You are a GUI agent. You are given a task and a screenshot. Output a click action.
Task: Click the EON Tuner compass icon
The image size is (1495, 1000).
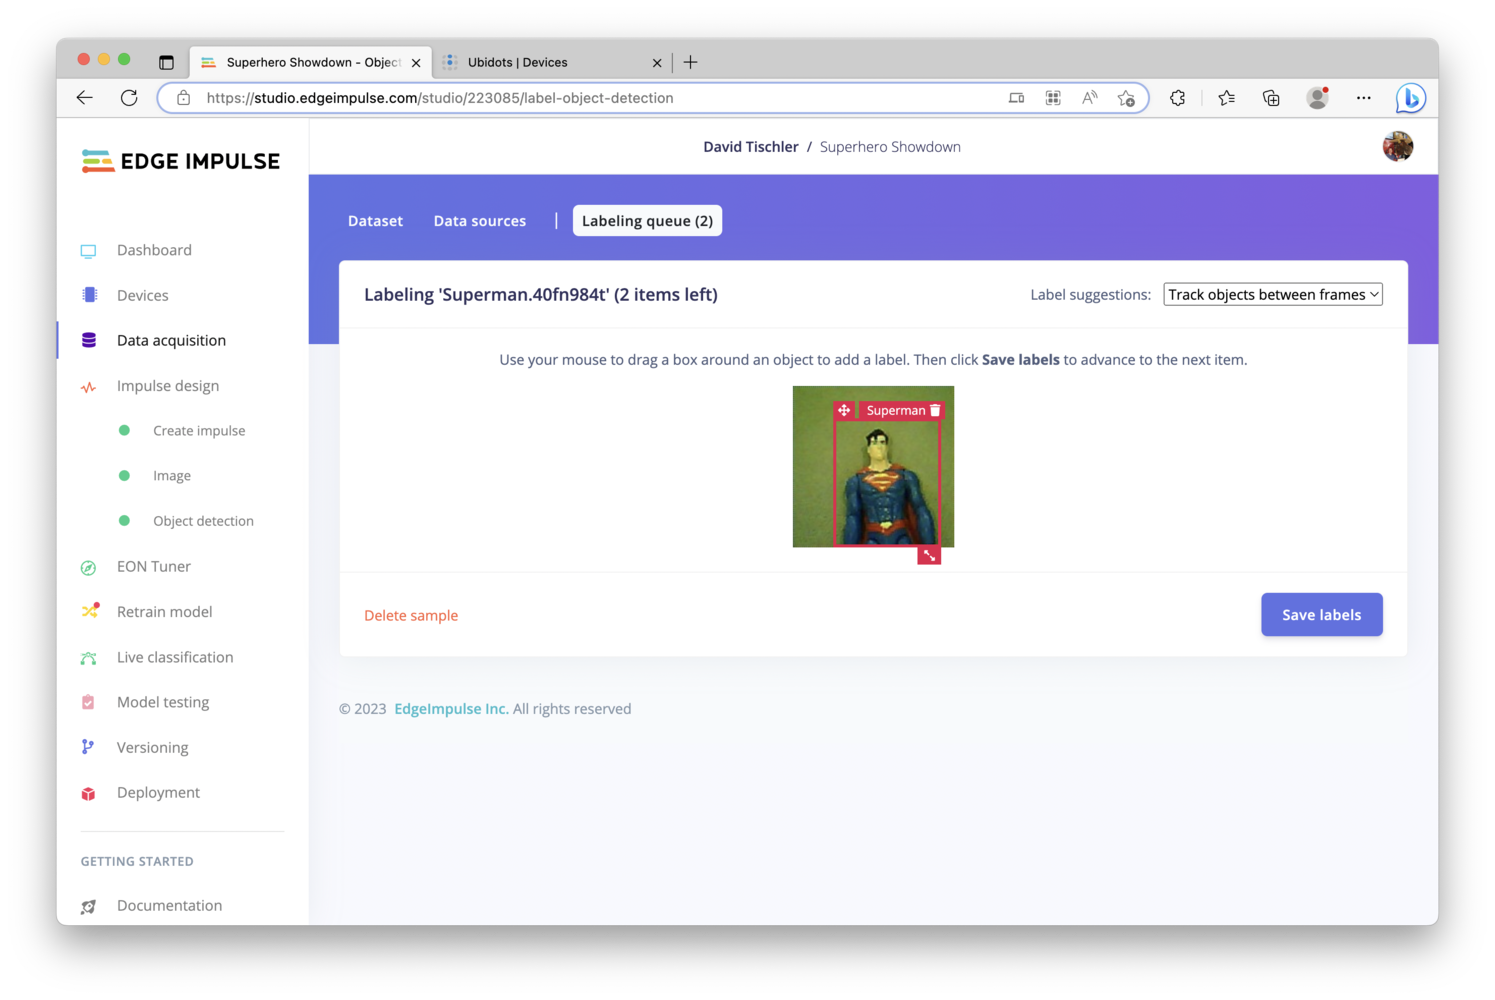pos(88,567)
